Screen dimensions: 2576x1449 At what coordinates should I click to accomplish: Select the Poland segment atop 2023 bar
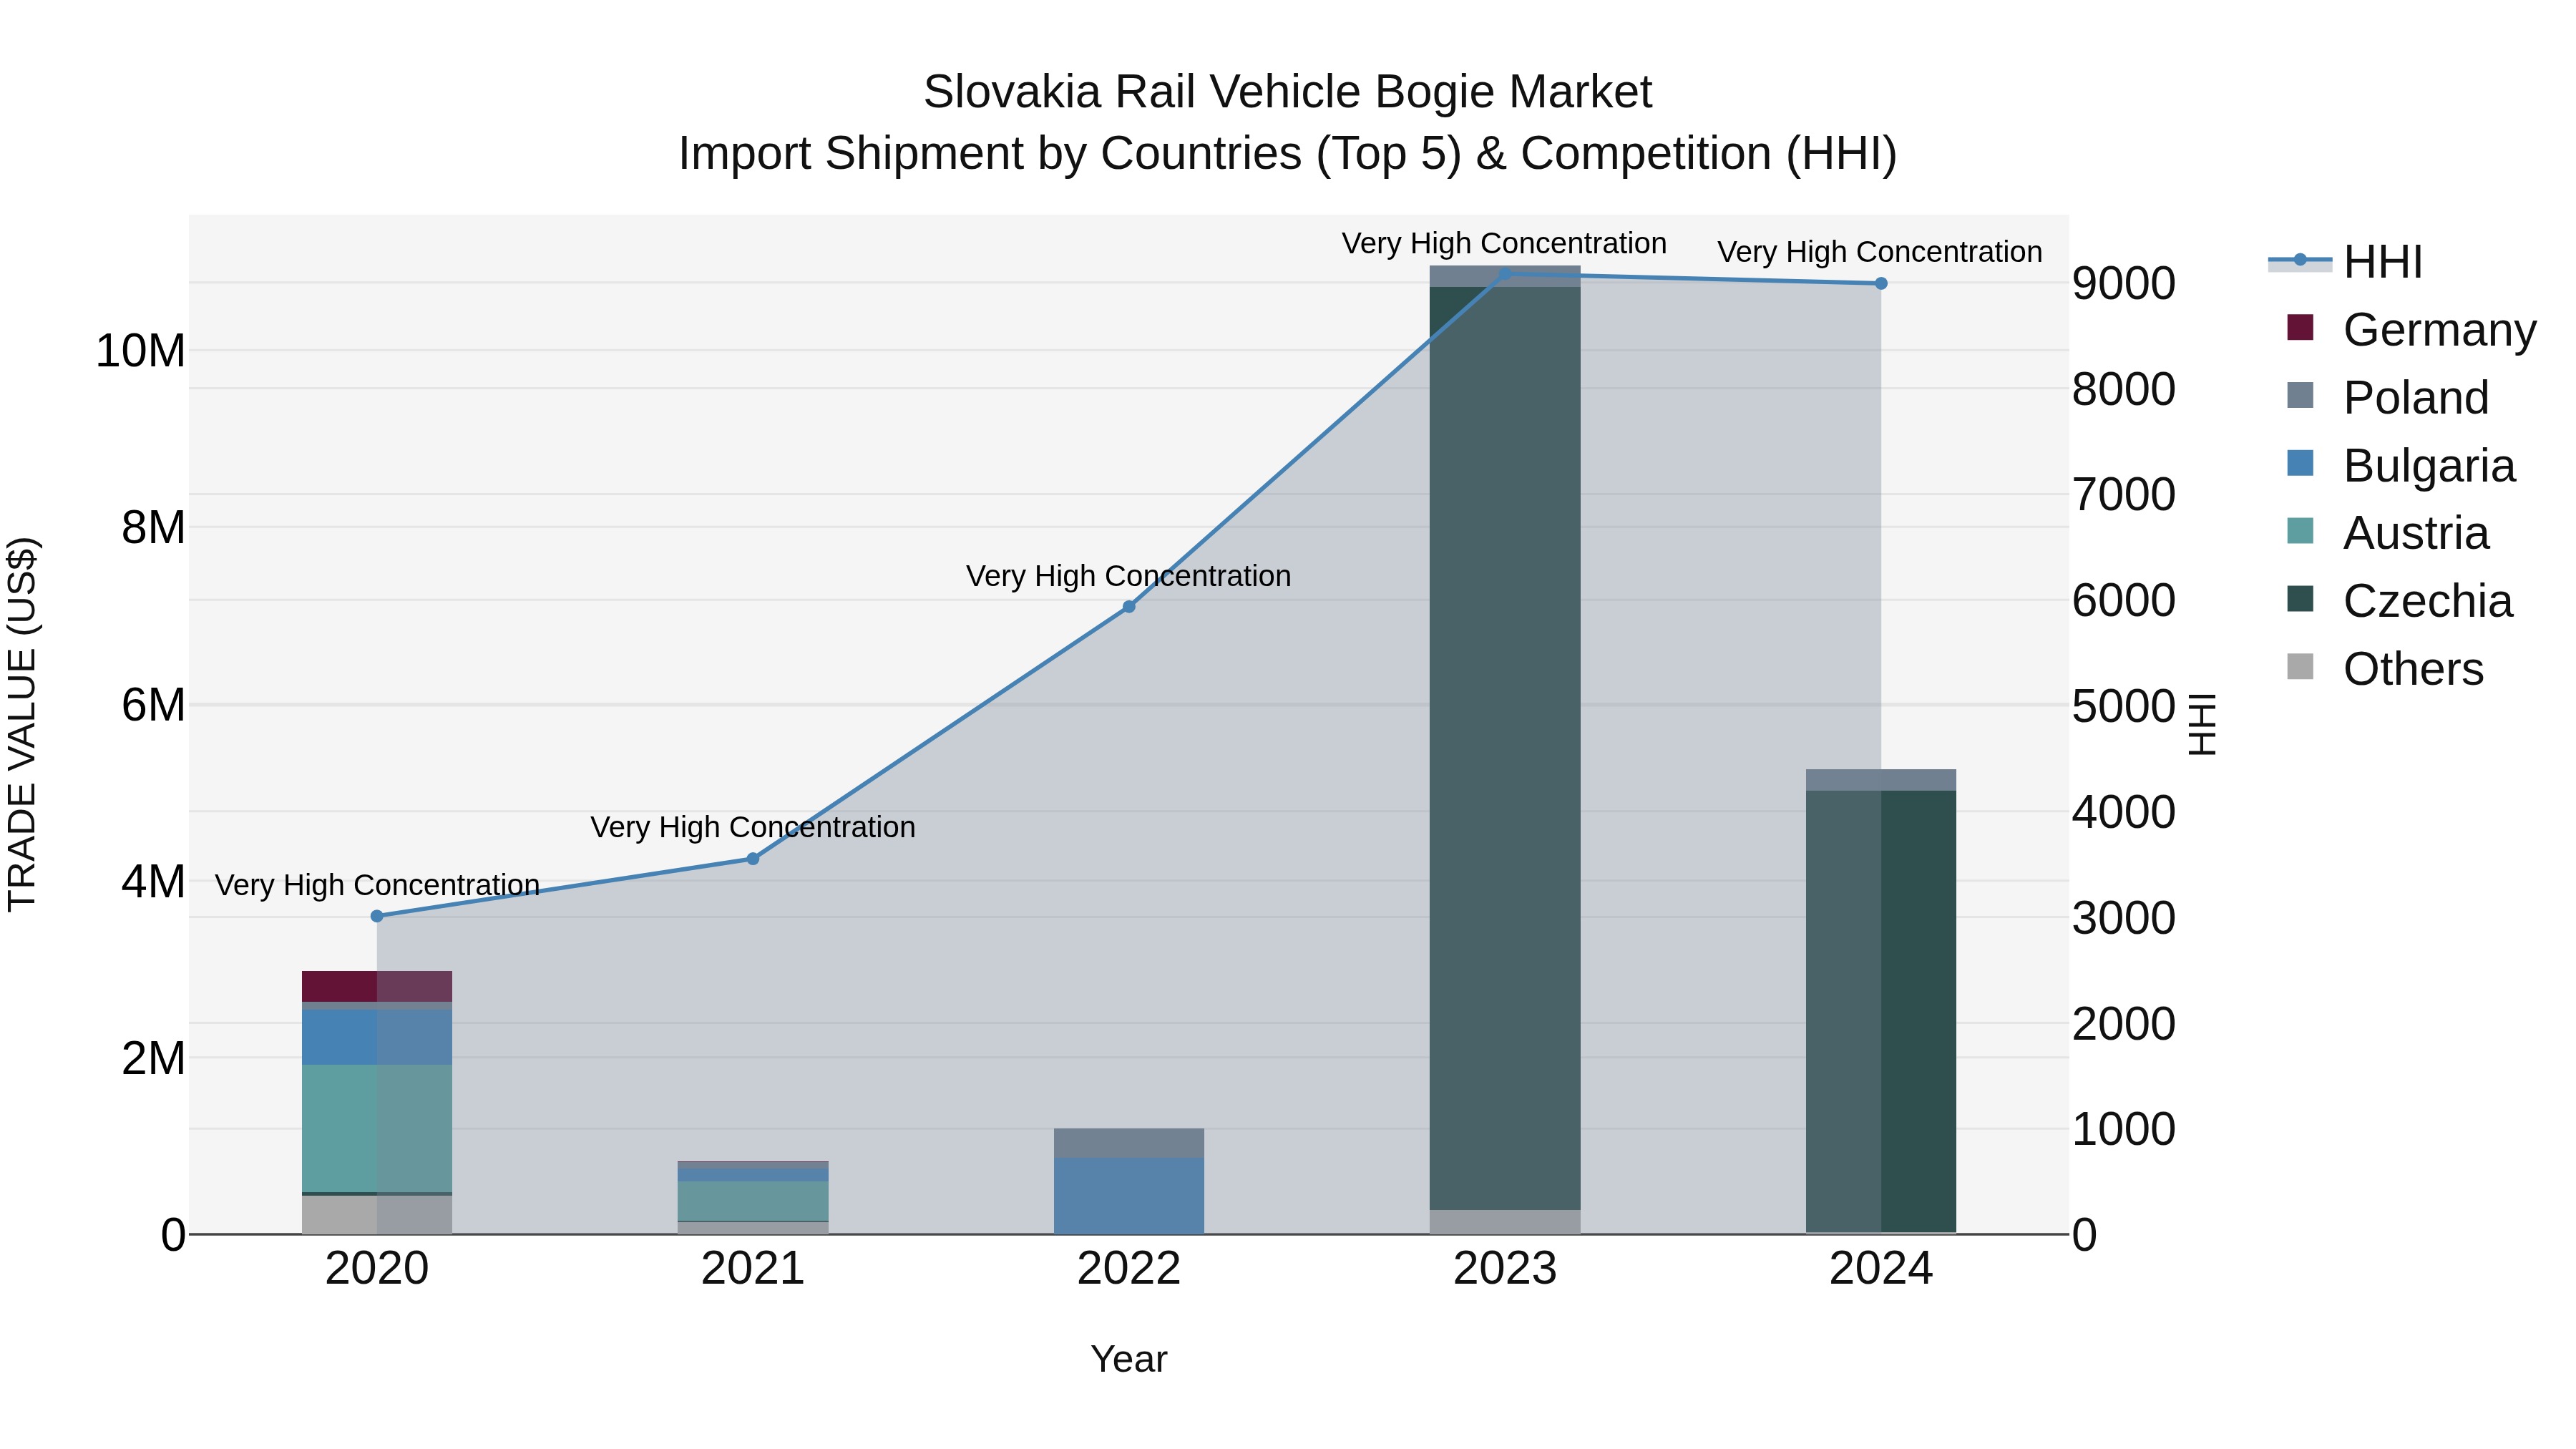click(x=1505, y=276)
